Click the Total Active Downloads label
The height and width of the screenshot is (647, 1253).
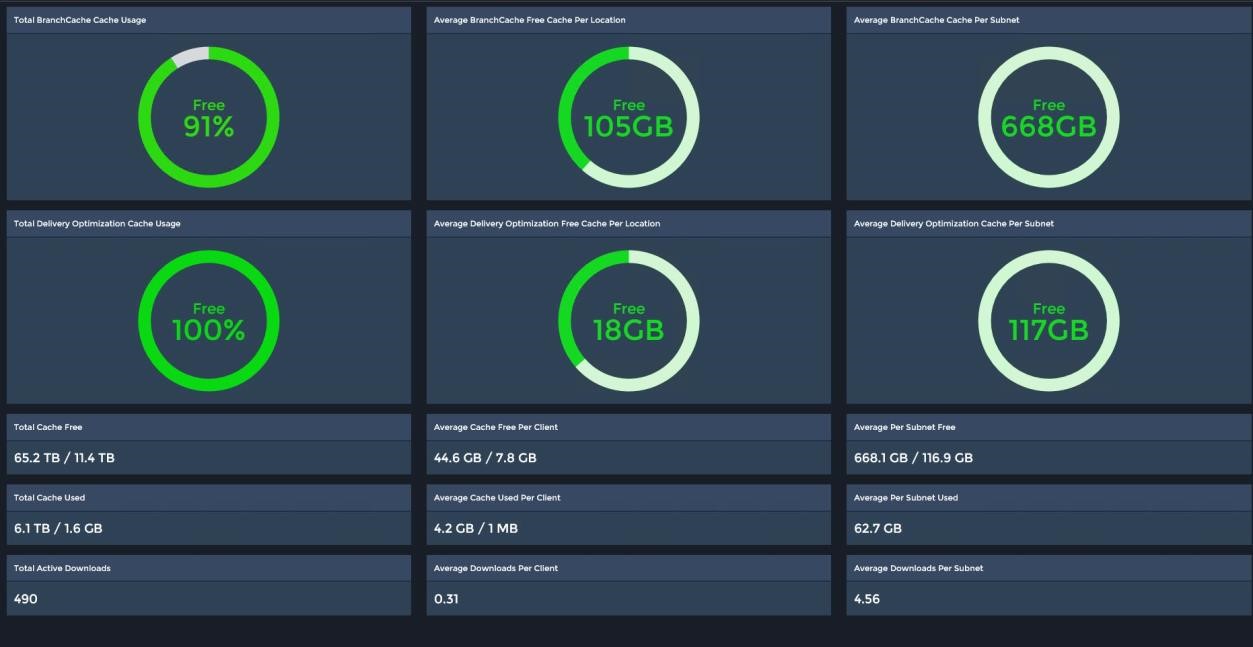point(62,568)
